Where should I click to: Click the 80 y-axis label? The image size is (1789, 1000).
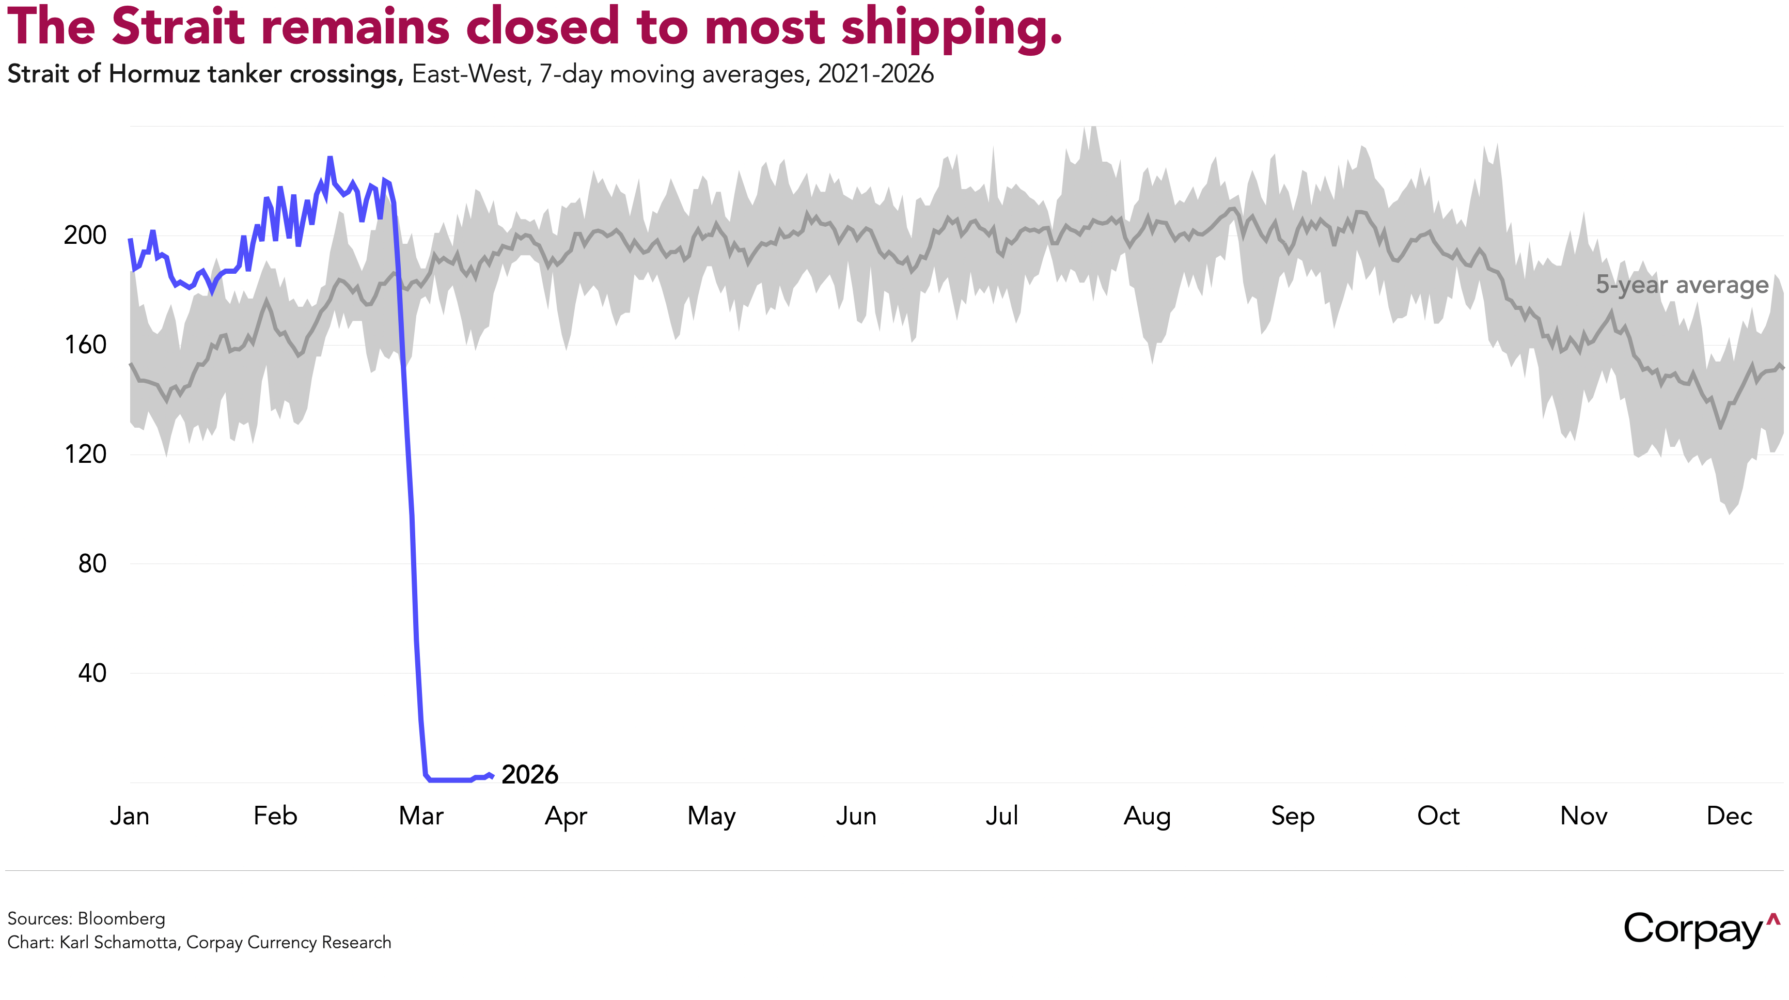point(92,564)
